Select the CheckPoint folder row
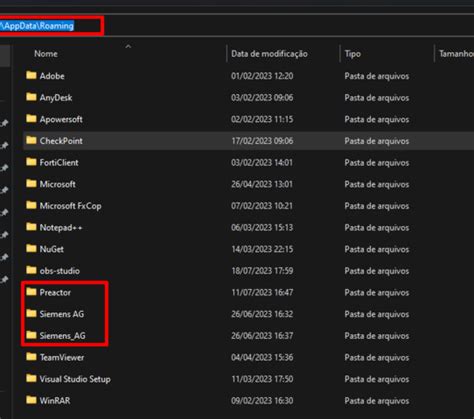Image resolution: width=474 pixels, height=419 pixels. point(249,141)
